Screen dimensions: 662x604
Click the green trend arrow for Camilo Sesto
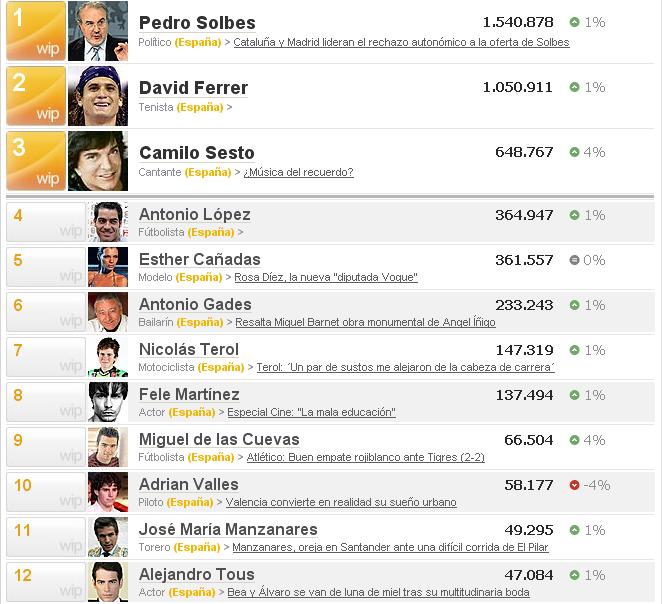tap(574, 152)
